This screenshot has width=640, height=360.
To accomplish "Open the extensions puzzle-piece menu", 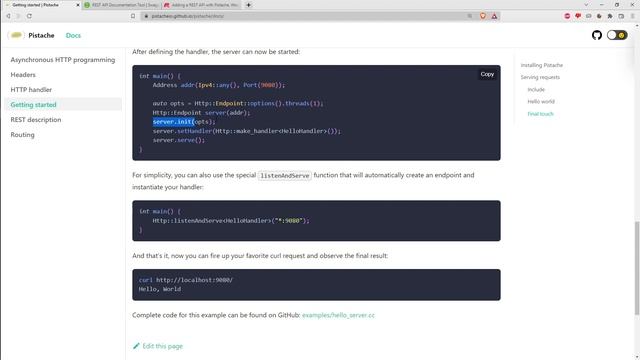I will click(x=610, y=16).
